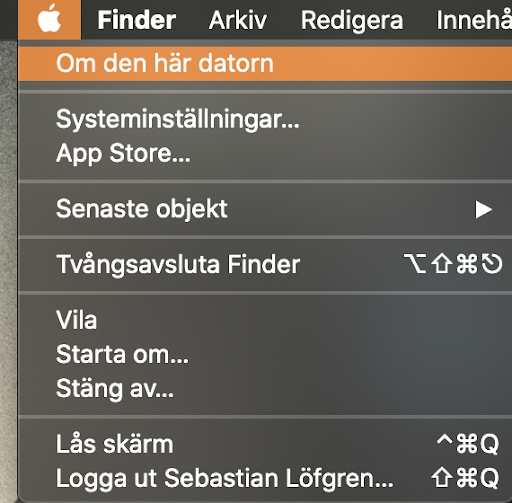Open the Redigera menu
512x503 pixels.
tap(352, 20)
